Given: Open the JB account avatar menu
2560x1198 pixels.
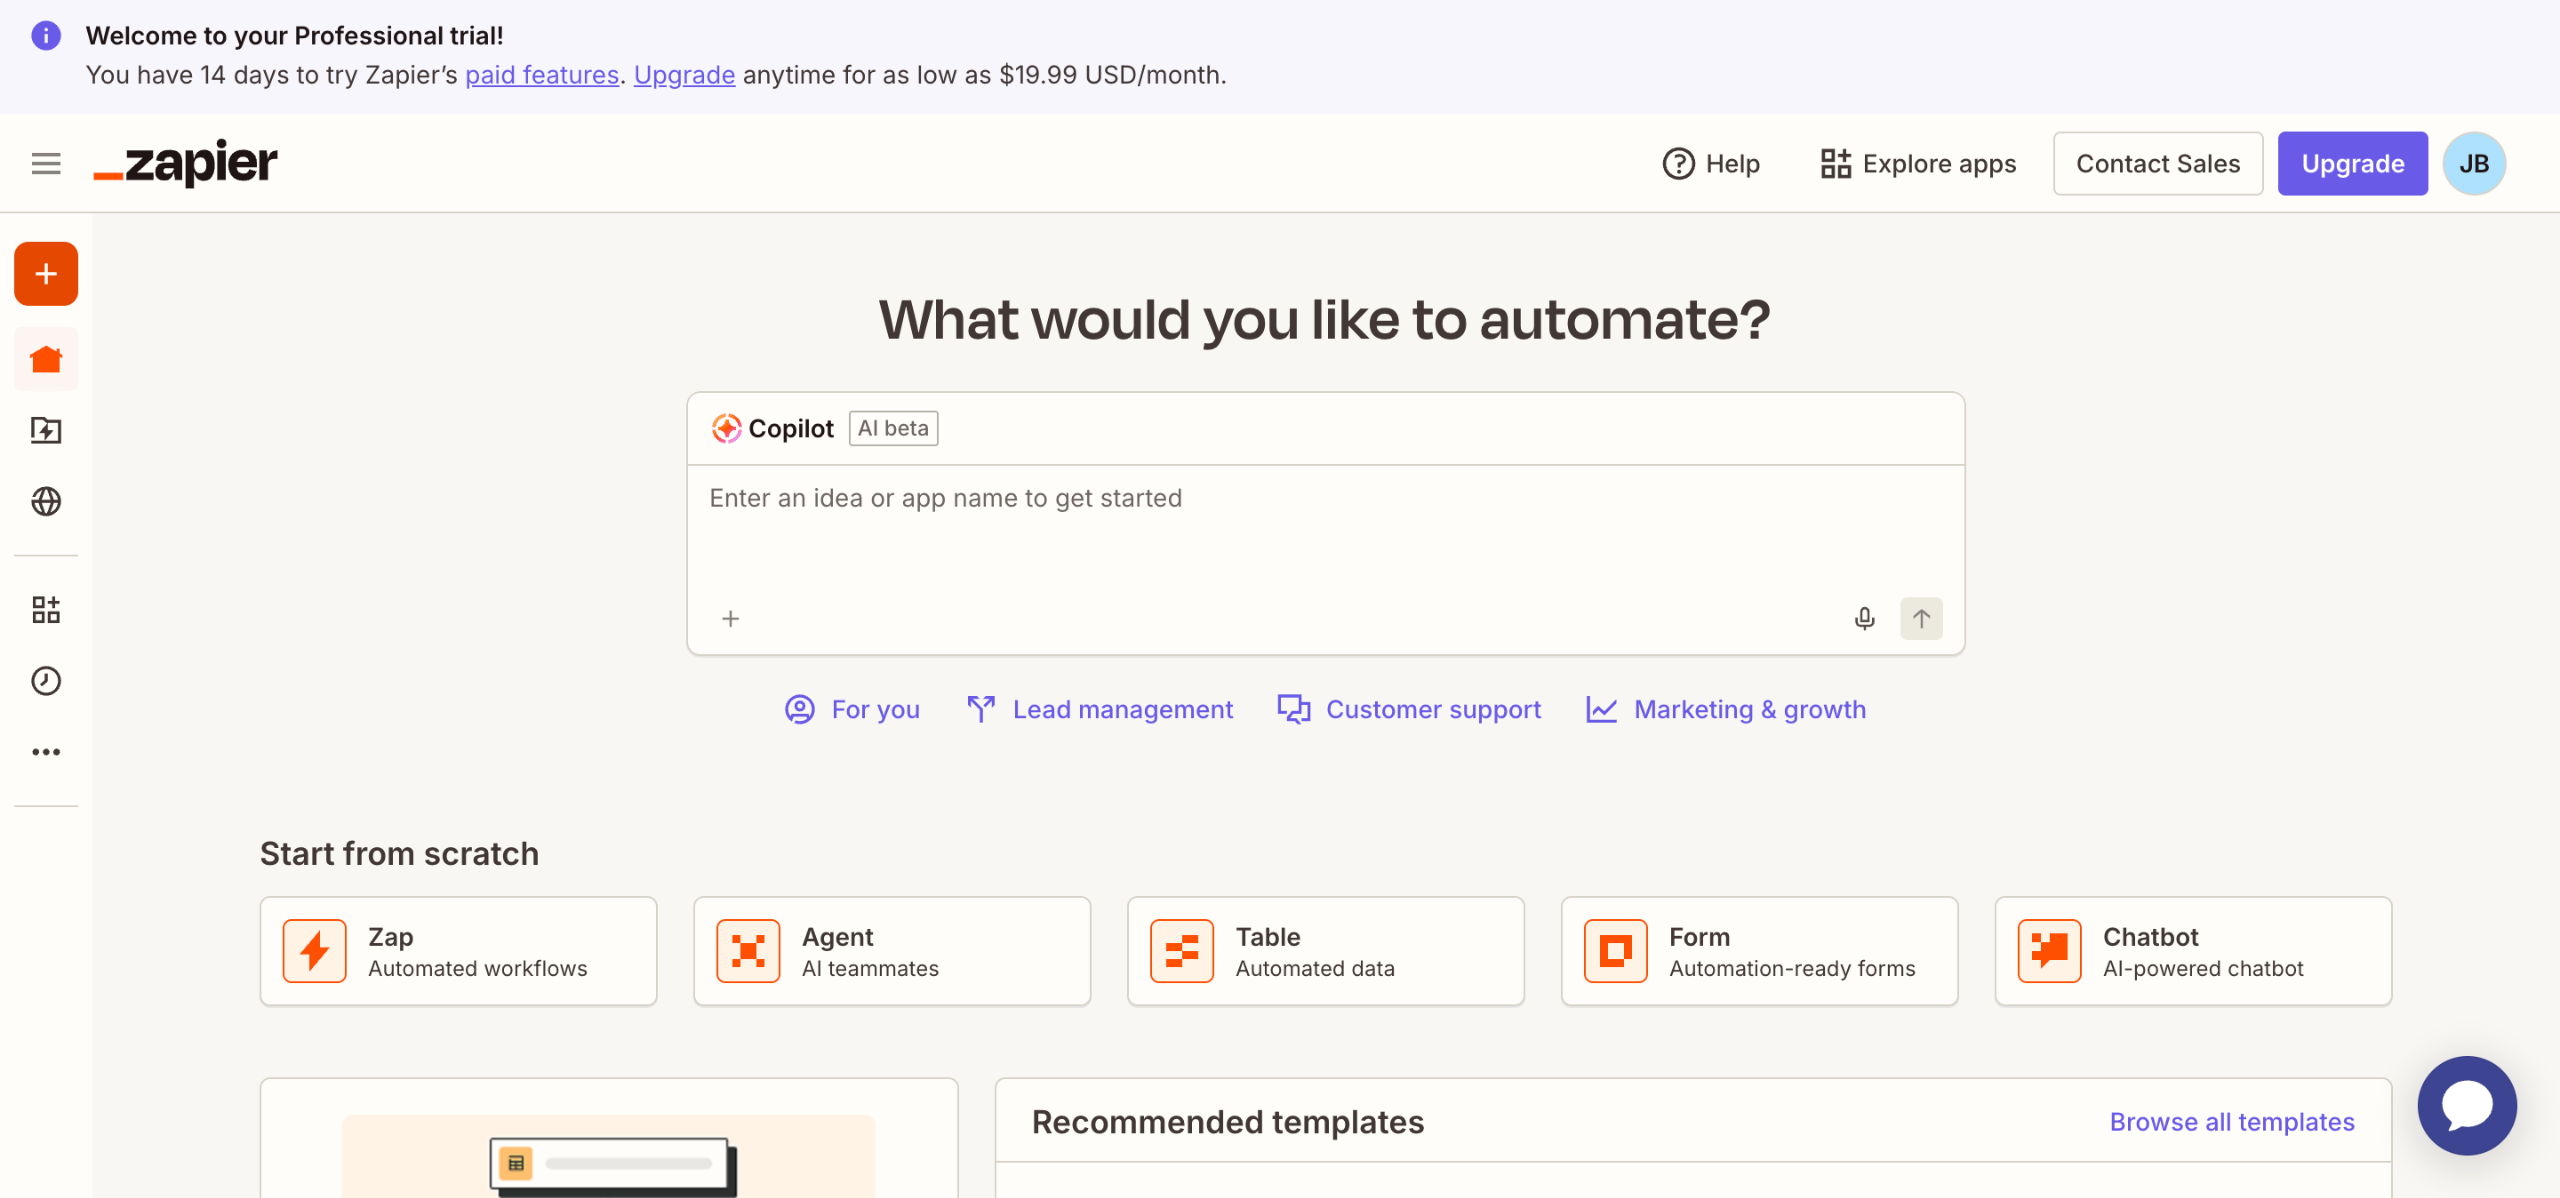Looking at the screenshot, I should [2474, 163].
